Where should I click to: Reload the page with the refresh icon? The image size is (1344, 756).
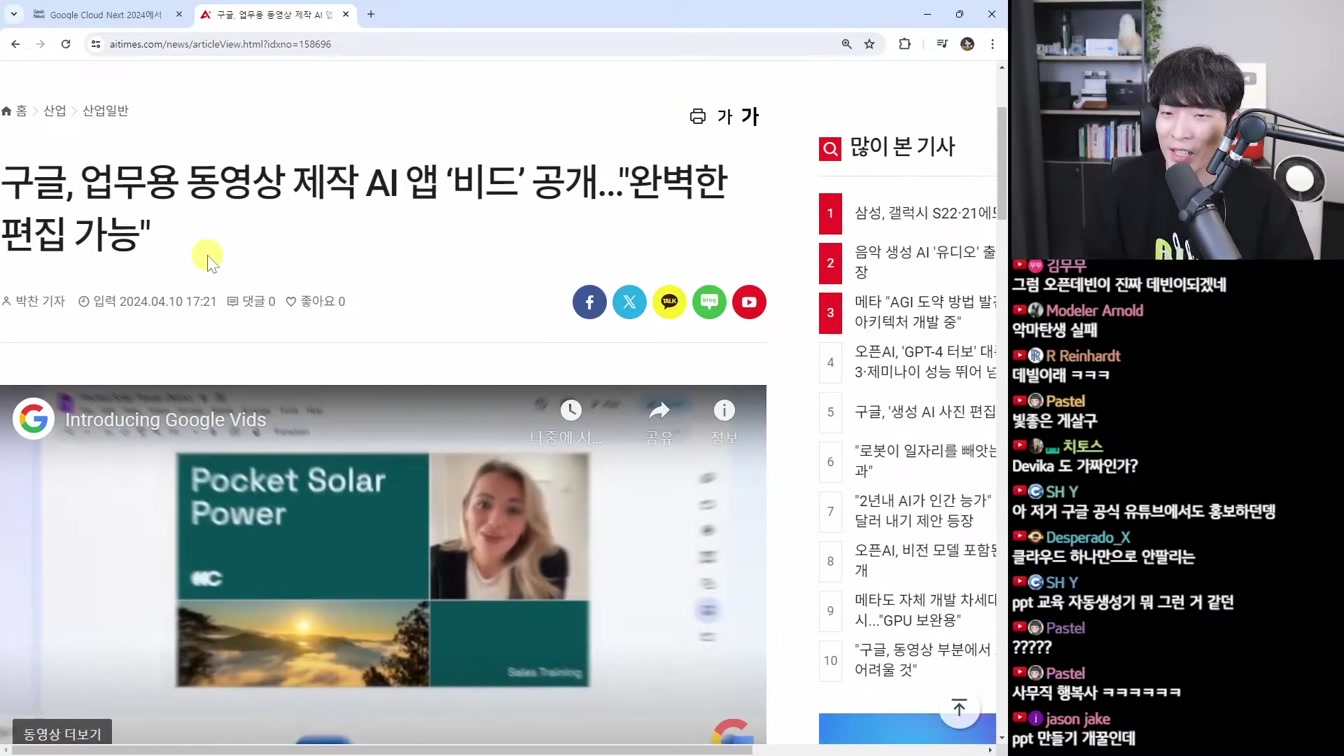pos(66,44)
